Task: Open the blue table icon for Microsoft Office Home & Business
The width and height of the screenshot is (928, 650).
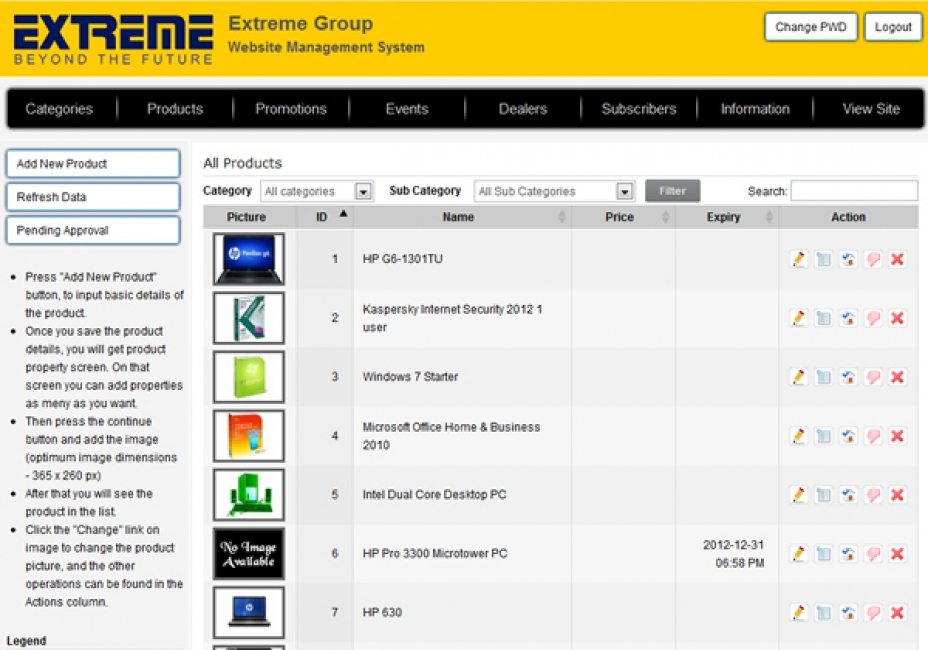Action: point(823,436)
